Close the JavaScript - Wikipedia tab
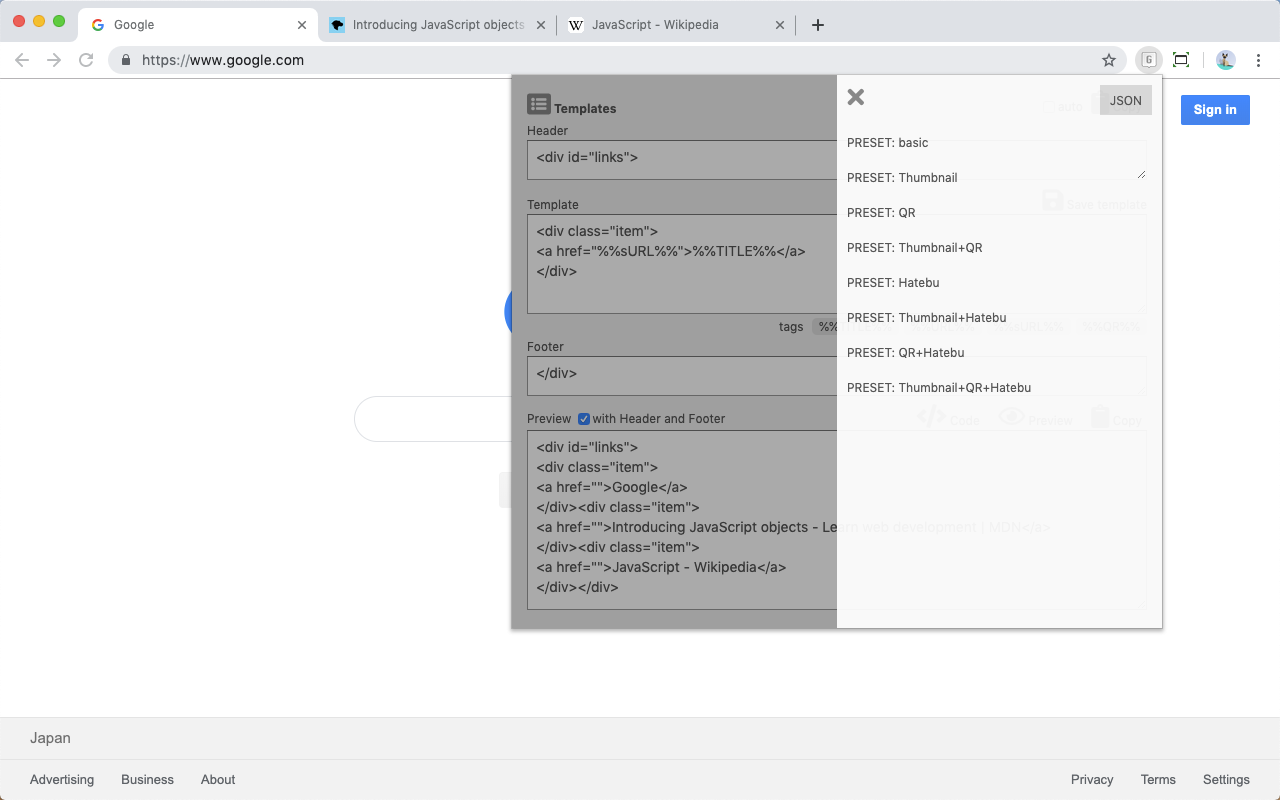Viewport: 1280px width, 800px height. (x=780, y=25)
